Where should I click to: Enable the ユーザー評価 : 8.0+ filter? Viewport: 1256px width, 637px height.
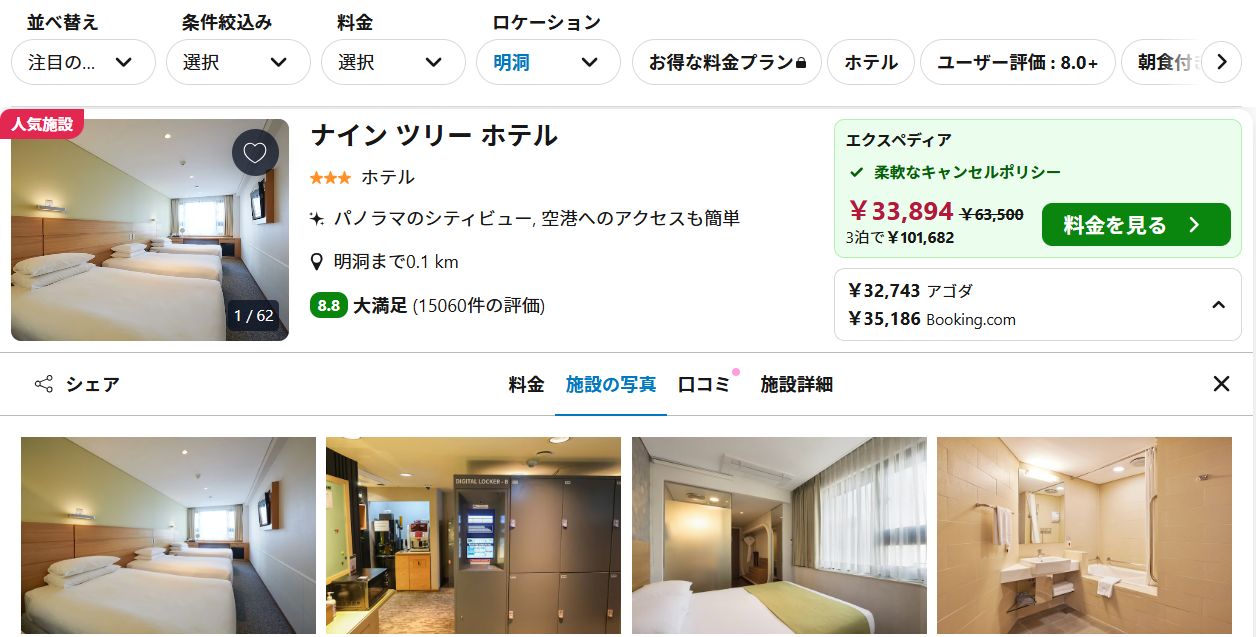tap(1017, 62)
